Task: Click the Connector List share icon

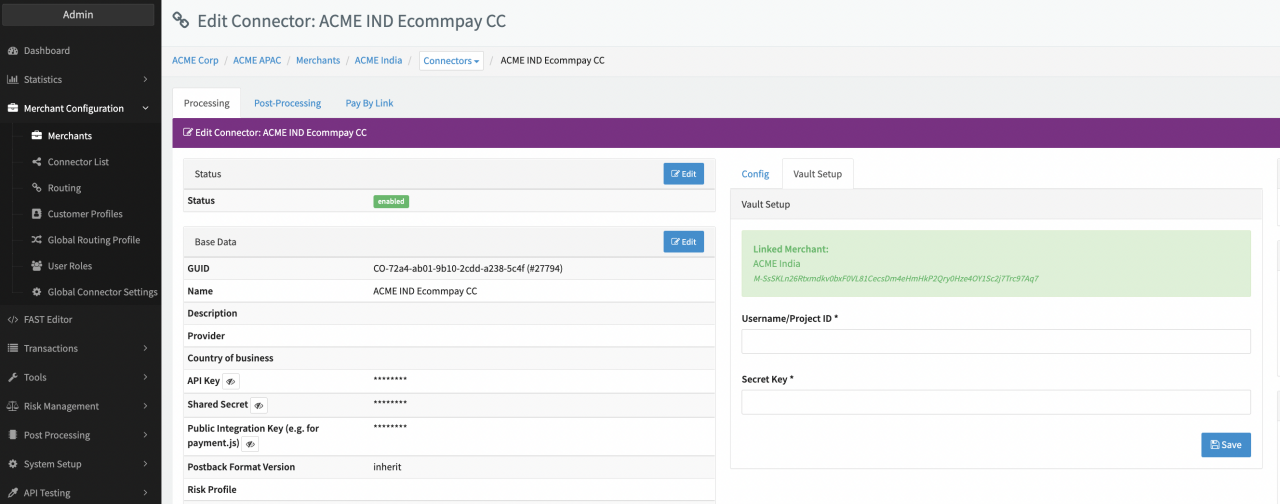Action: [37, 162]
